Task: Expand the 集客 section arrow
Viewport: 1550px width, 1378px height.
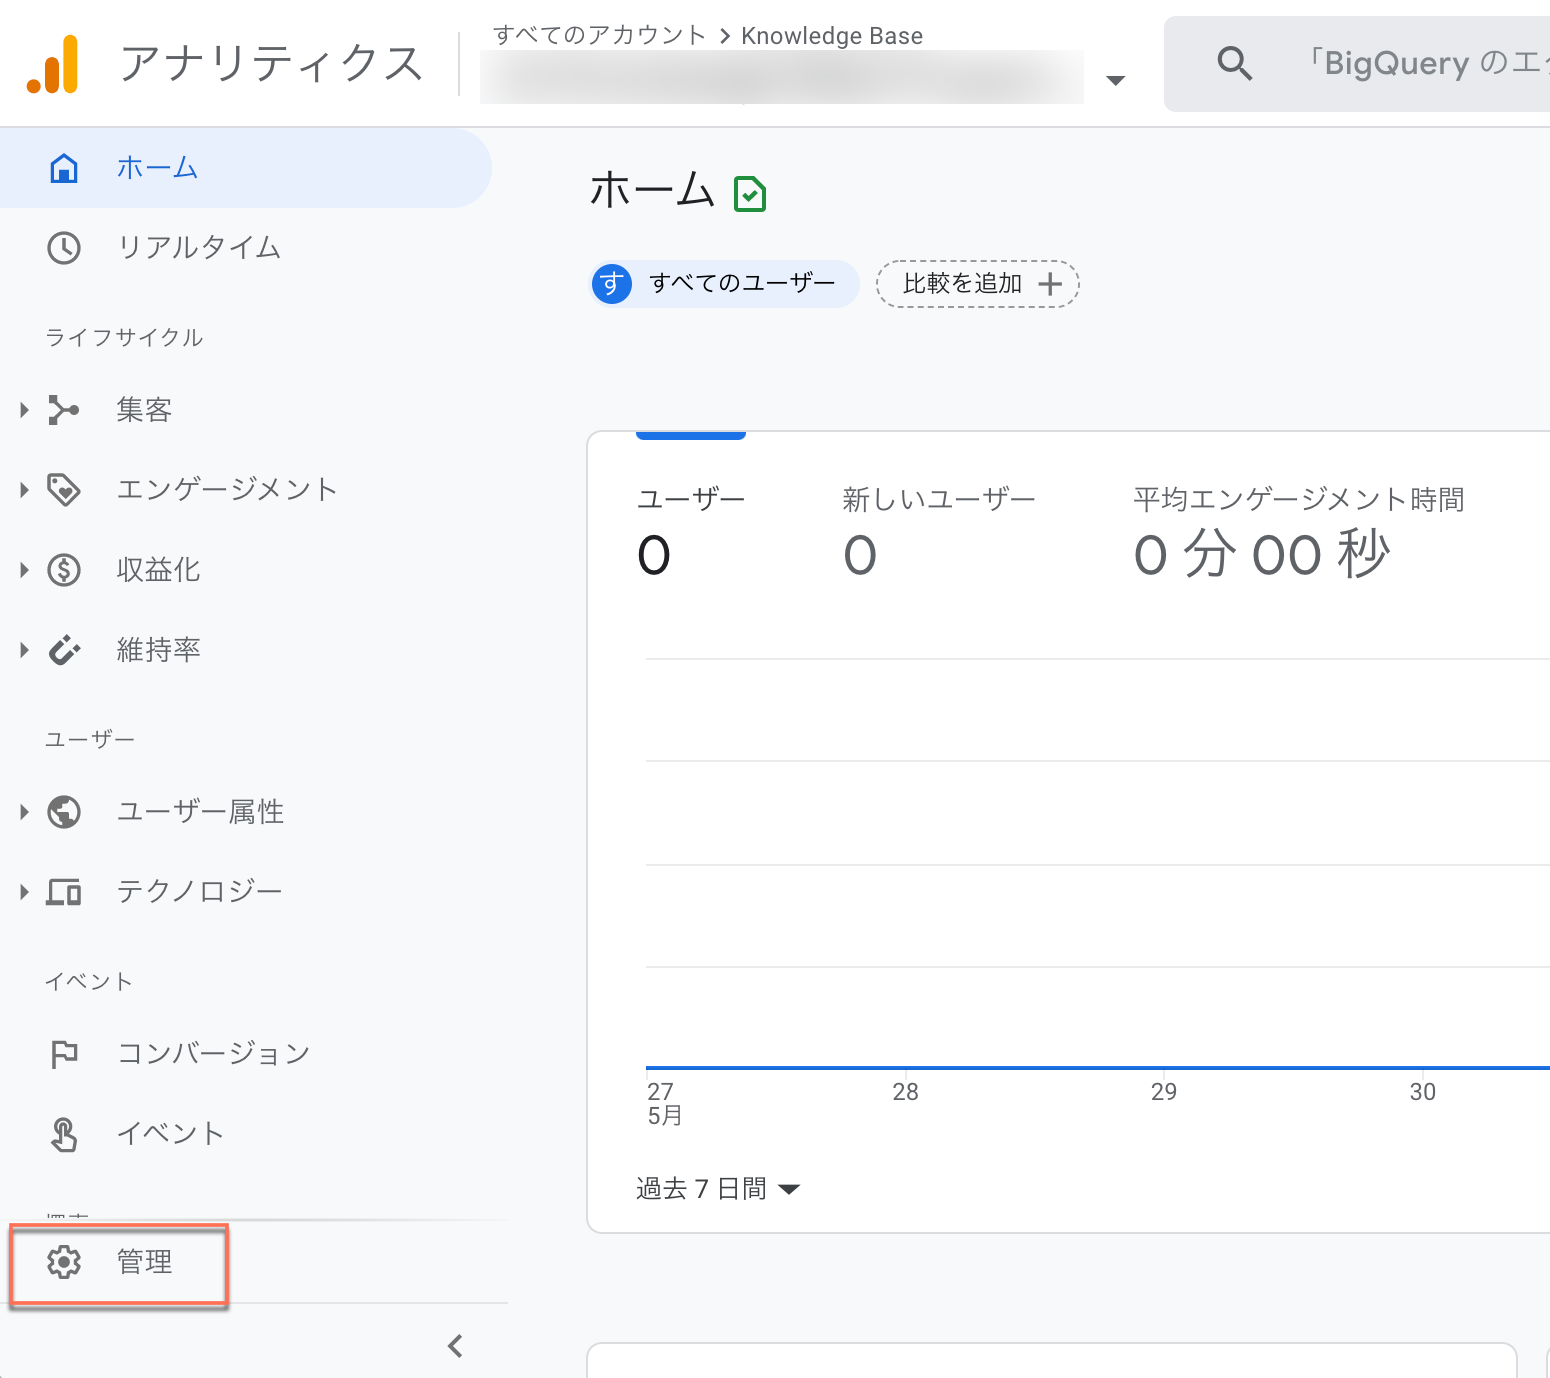Action: (x=24, y=410)
